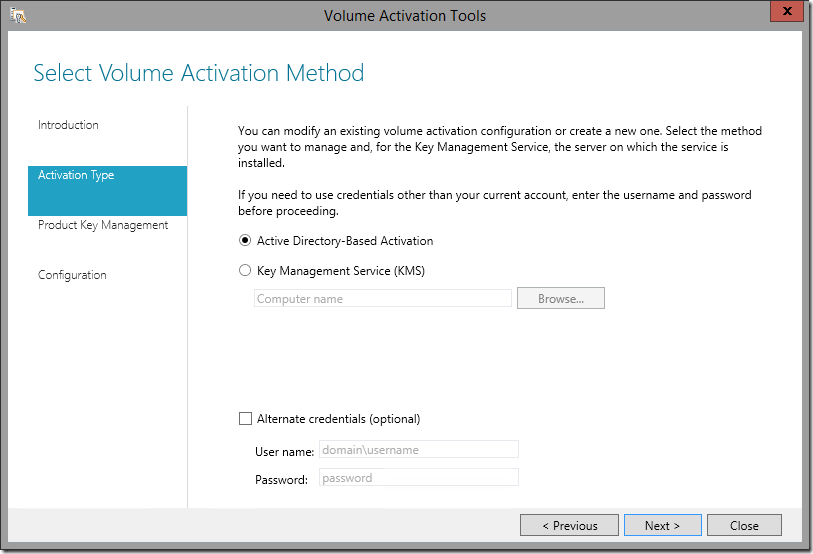
Task: Click the Volume Activation Tools title bar icon
Action: pyautogui.click(x=18, y=16)
